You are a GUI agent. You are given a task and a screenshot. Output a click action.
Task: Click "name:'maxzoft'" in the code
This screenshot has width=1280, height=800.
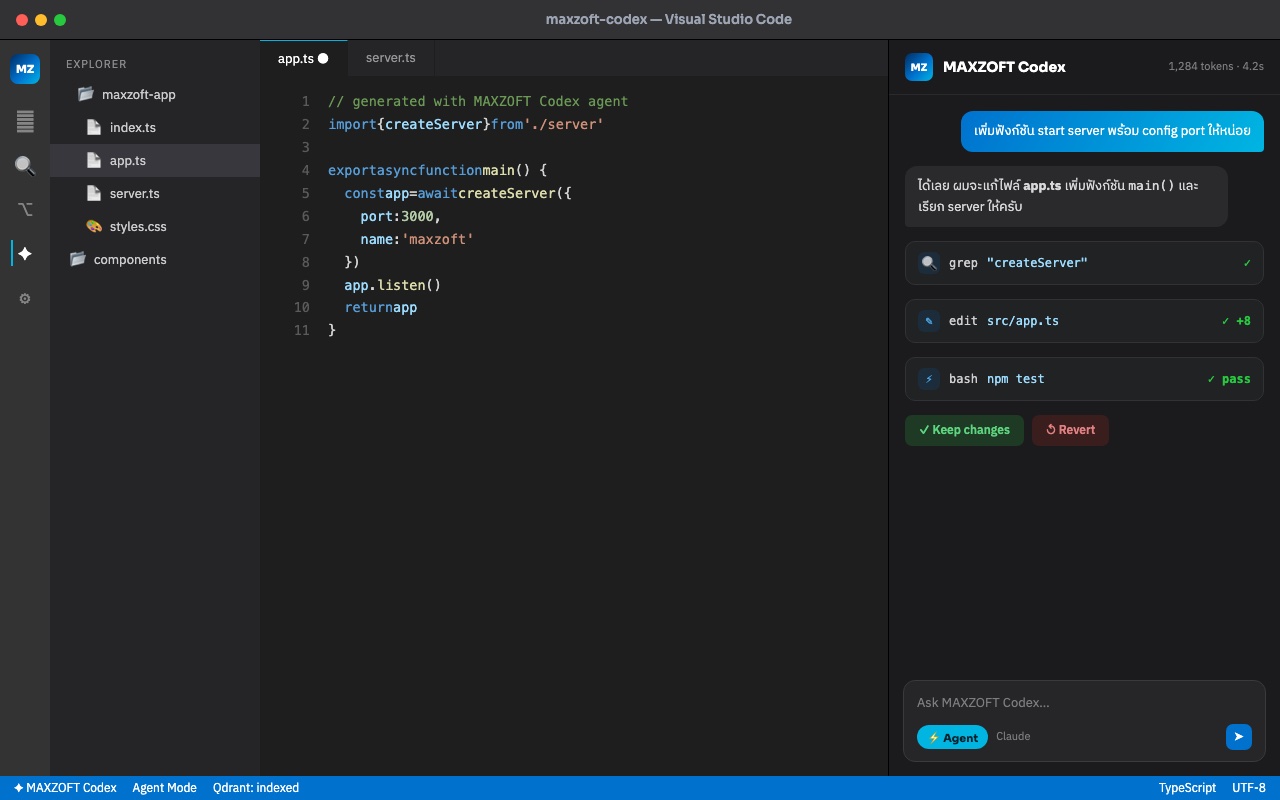pyautogui.click(x=417, y=239)
